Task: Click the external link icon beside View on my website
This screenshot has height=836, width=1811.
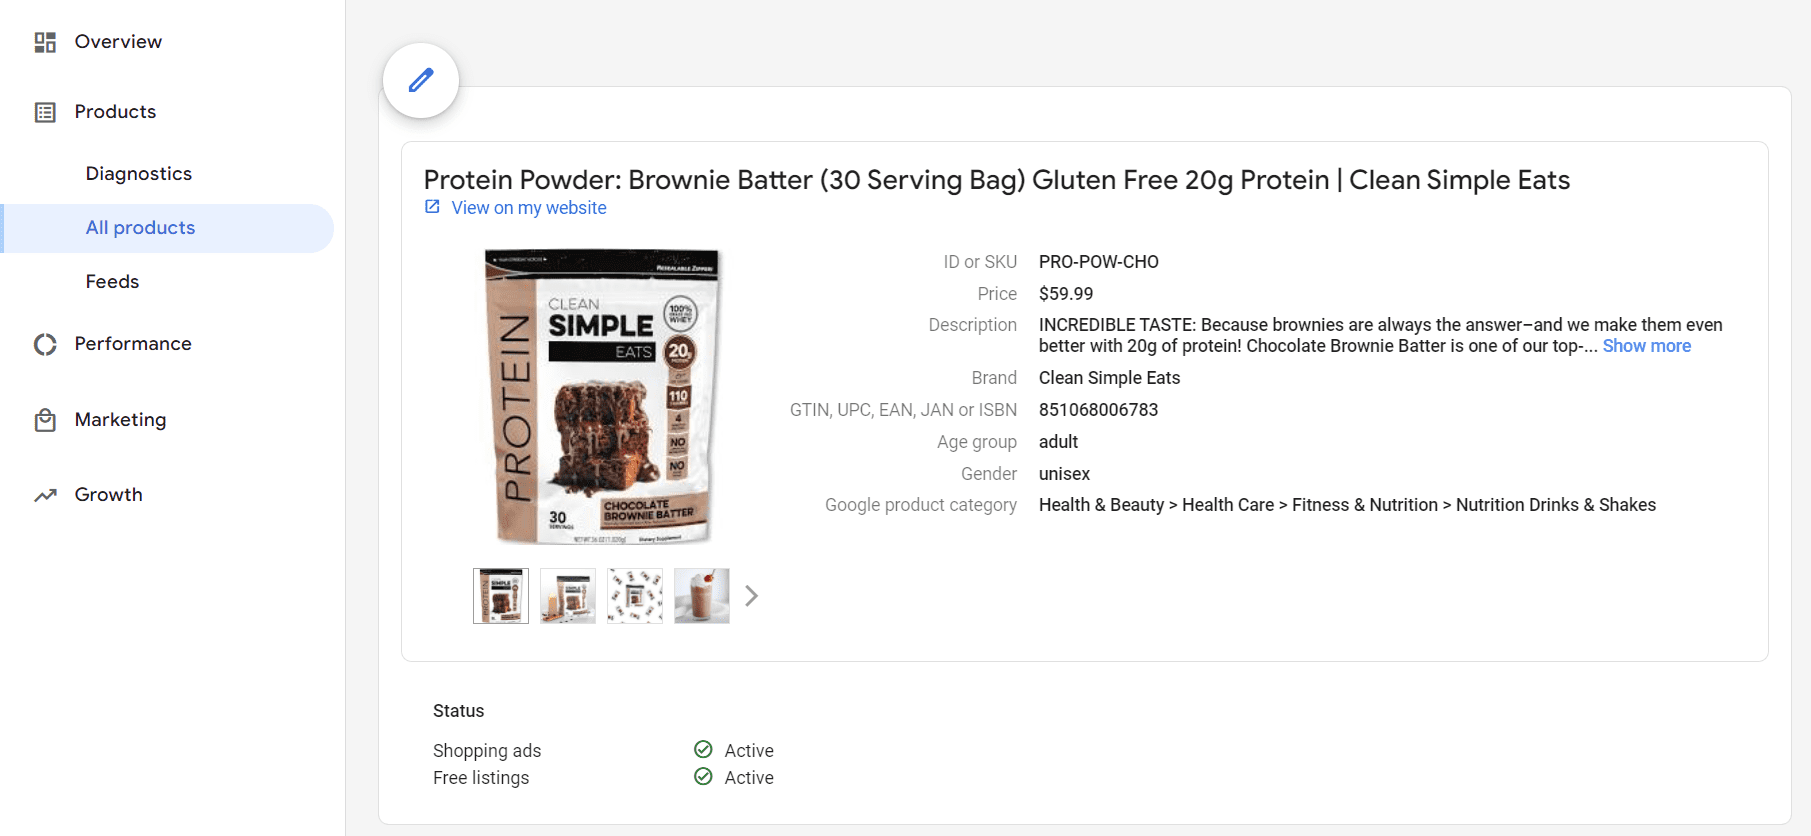Action: click(432, 207)
